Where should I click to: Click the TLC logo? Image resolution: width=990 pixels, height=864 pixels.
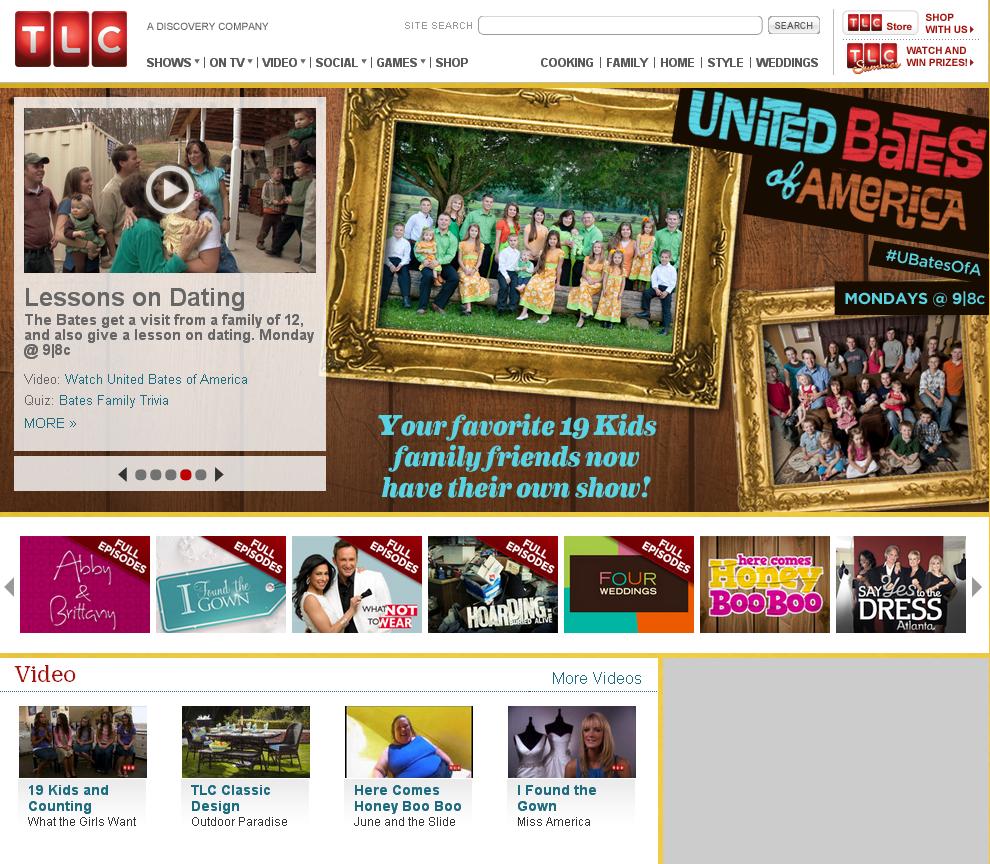tap(71, 39)
